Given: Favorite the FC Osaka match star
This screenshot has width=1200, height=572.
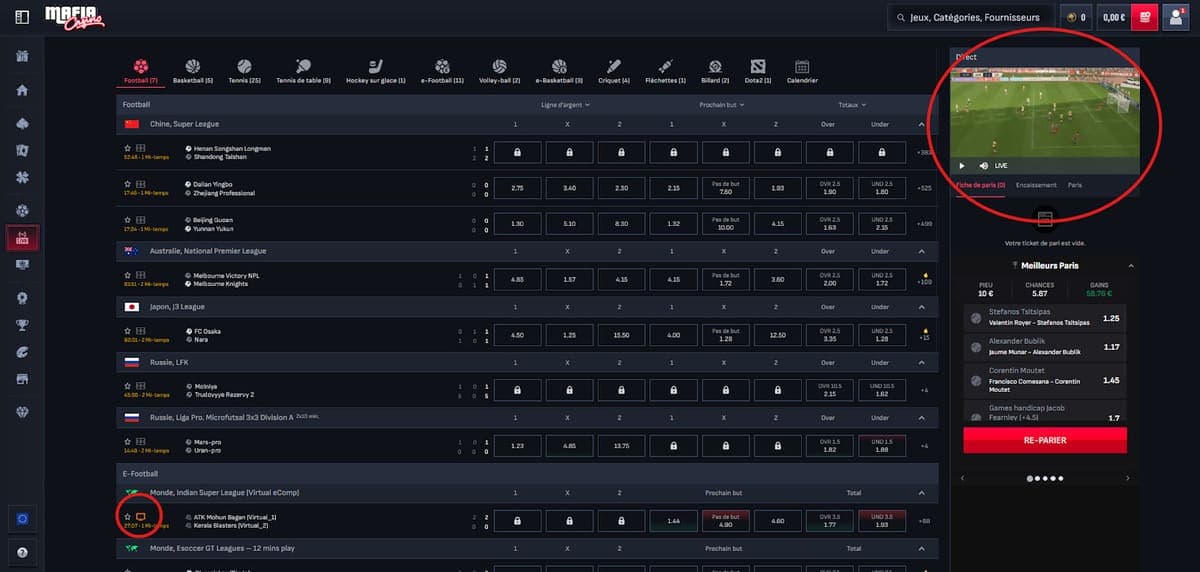Looking at the screenshot, I should [x=128, y=331].
